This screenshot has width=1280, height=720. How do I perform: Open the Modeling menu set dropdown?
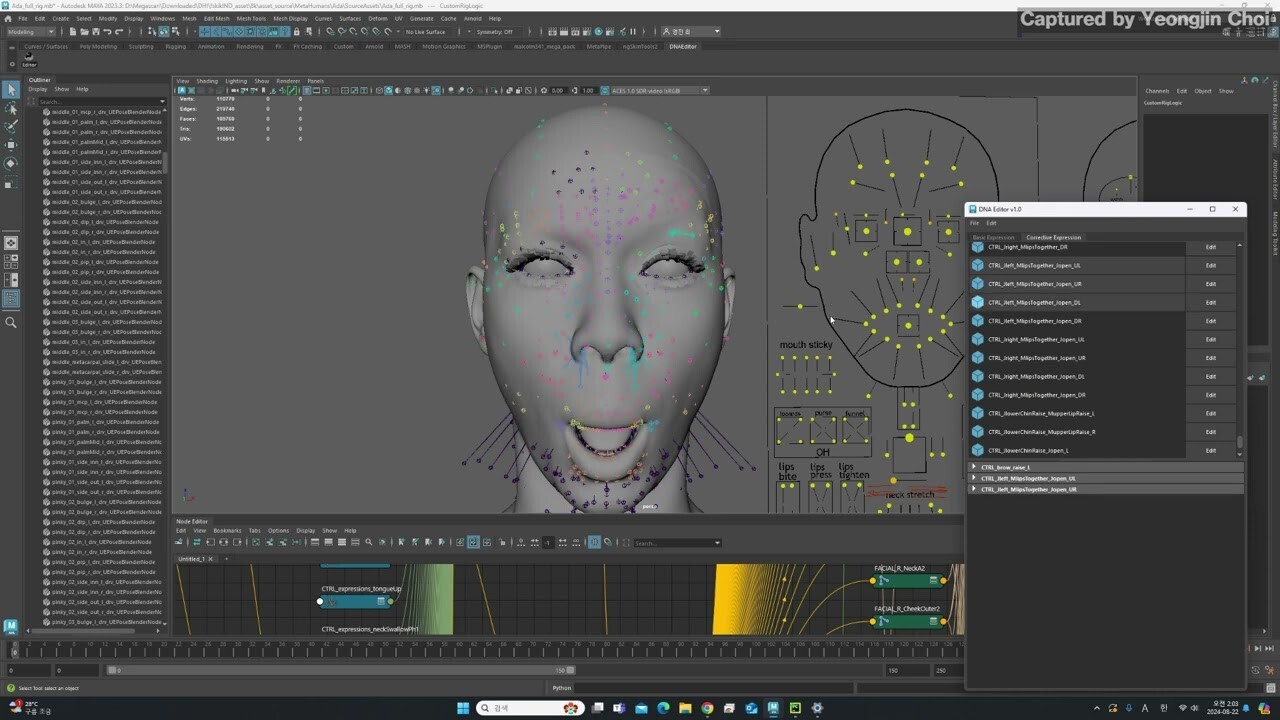pyautogui.click(x=35, y=31)
